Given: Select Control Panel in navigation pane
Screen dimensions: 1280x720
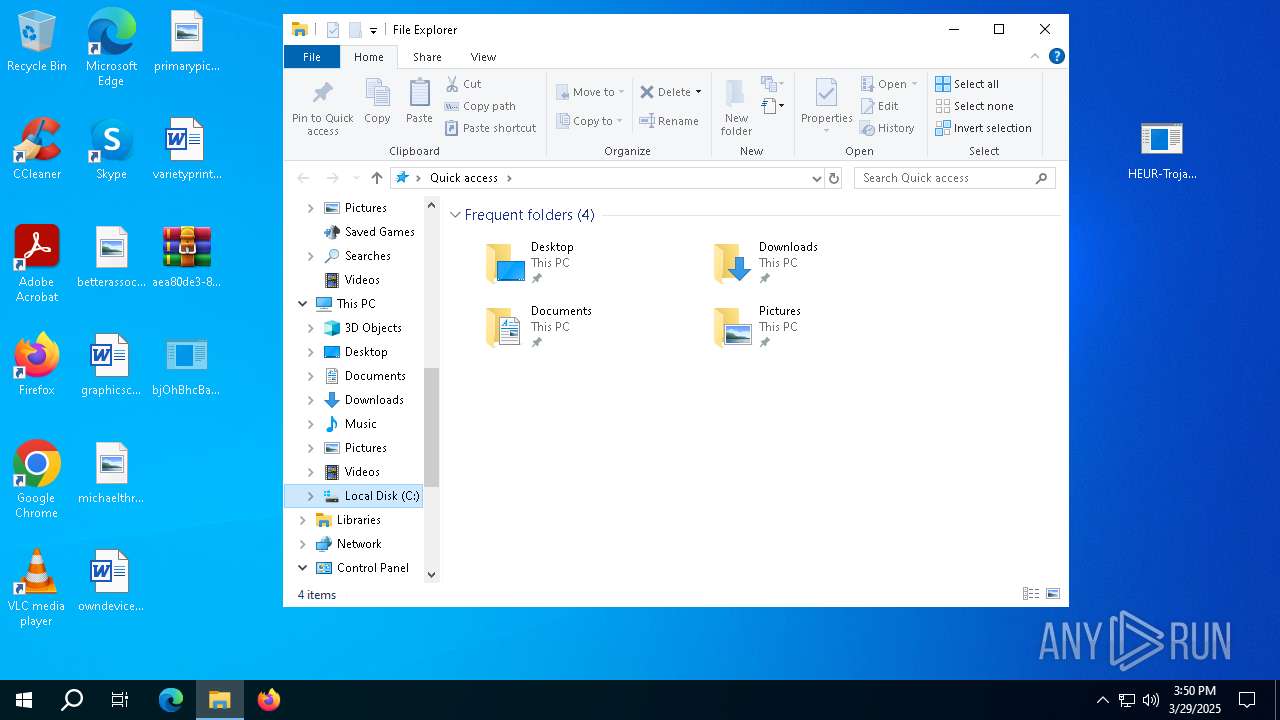Looking at the screenshot, I should coord(363,568).
